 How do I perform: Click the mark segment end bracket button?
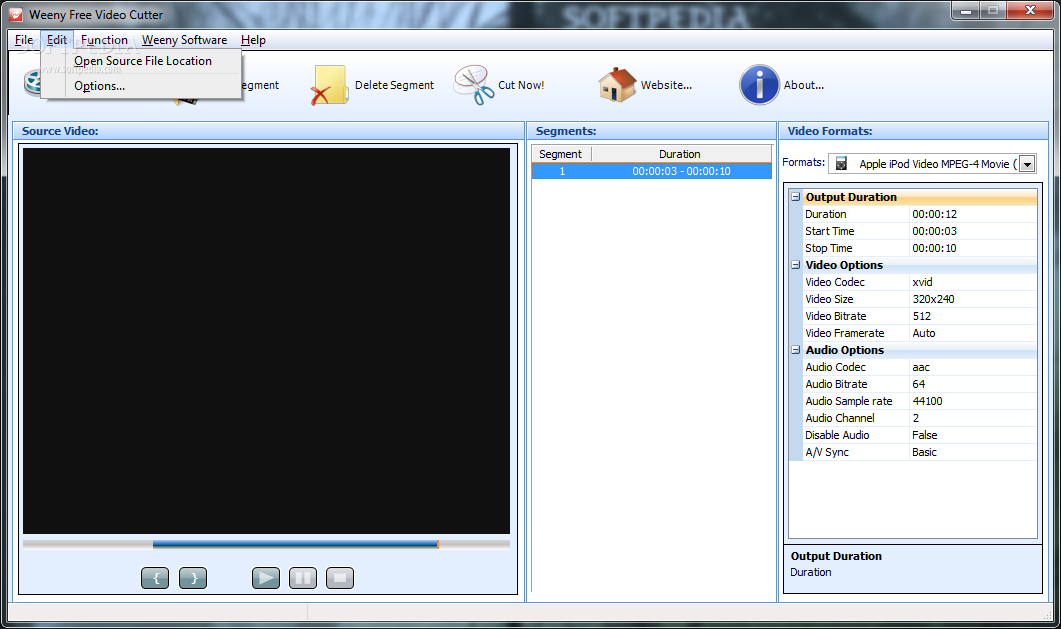[193, 578]
